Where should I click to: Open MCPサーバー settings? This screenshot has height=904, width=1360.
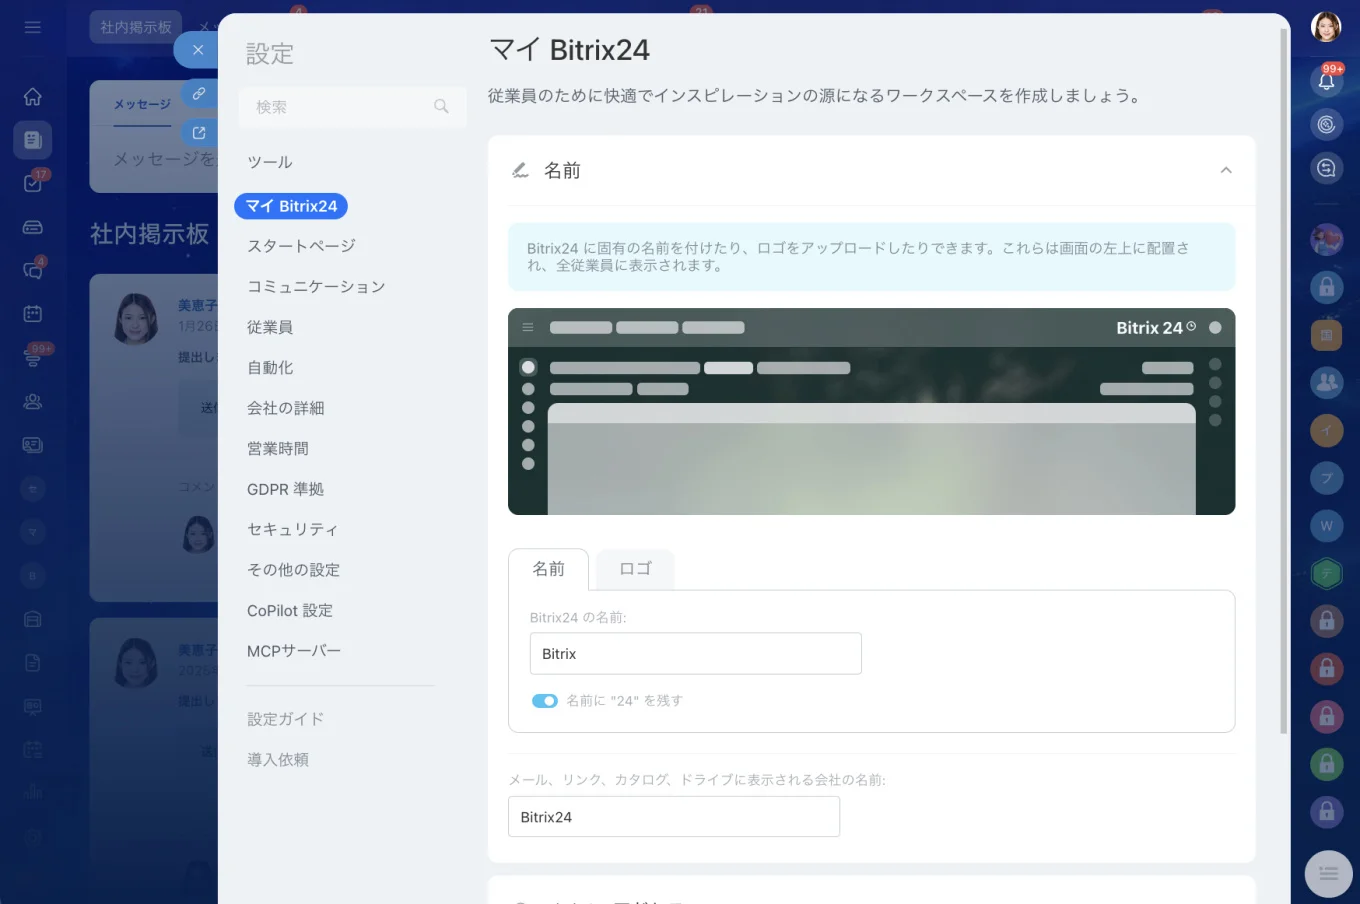(294, 651)
